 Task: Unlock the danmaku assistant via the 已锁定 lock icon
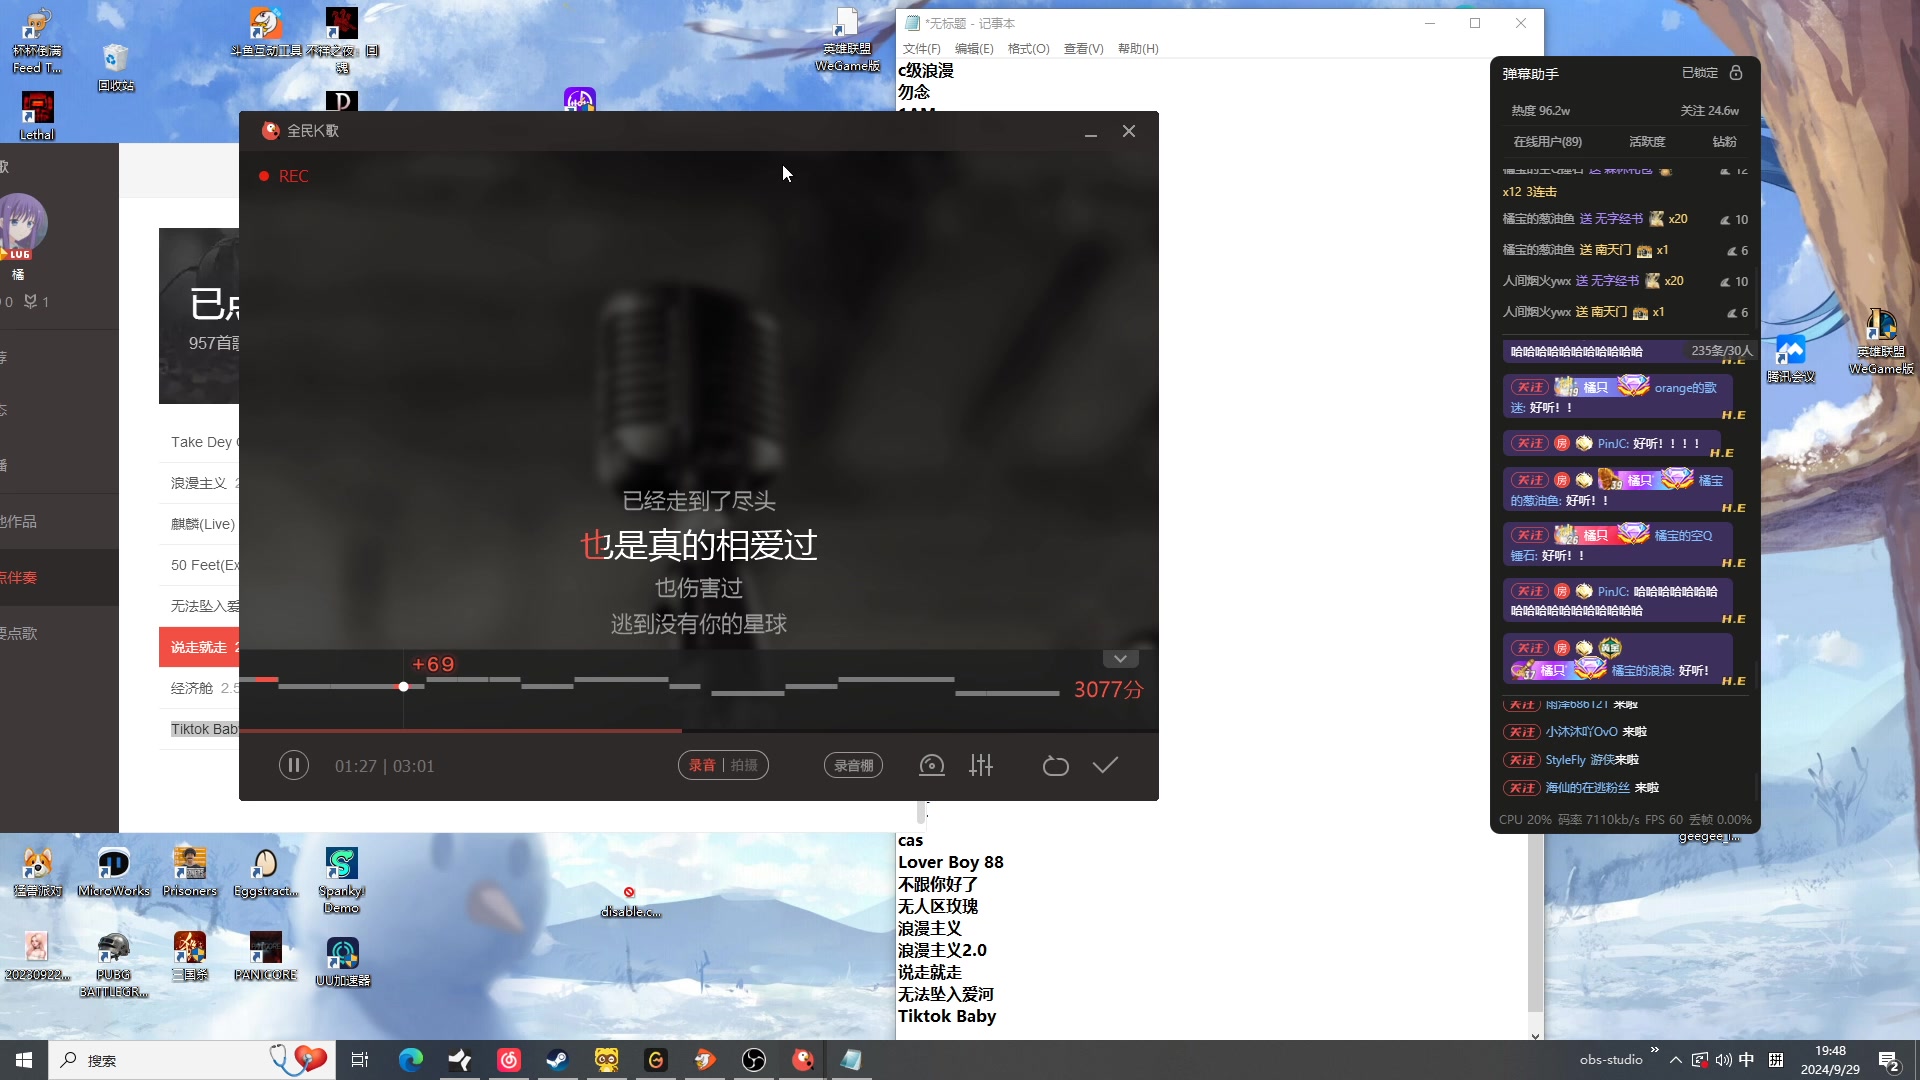click(x=1736, y=73)
